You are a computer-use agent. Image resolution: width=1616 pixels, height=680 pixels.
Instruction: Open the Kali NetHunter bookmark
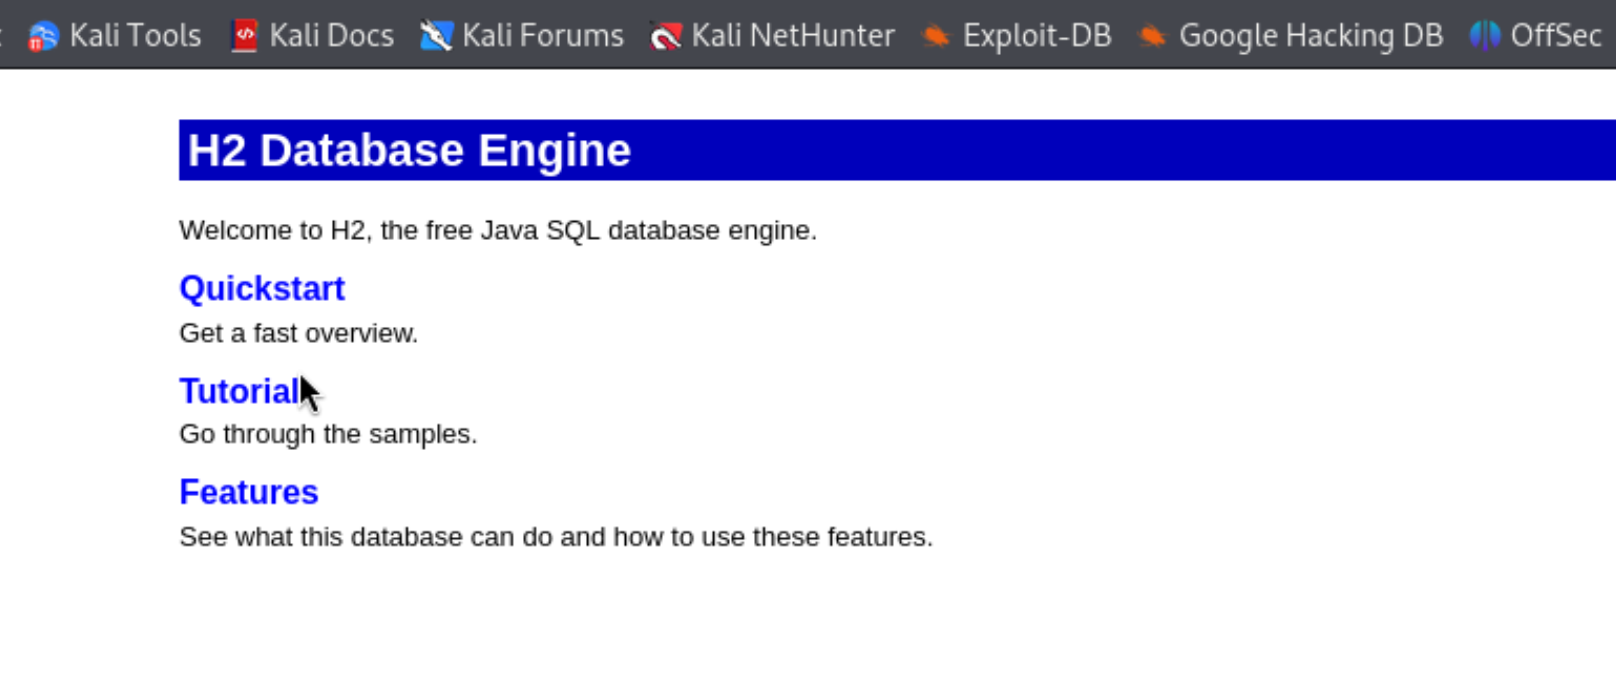tap(772, 36)
